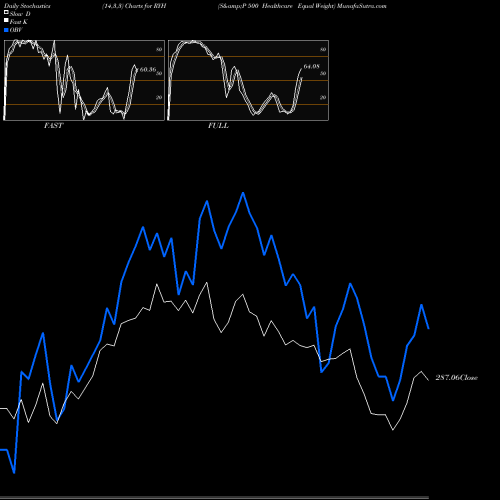Click the 'Fast K' legend label
Screen dimensions: 500x500
point(19,22)
